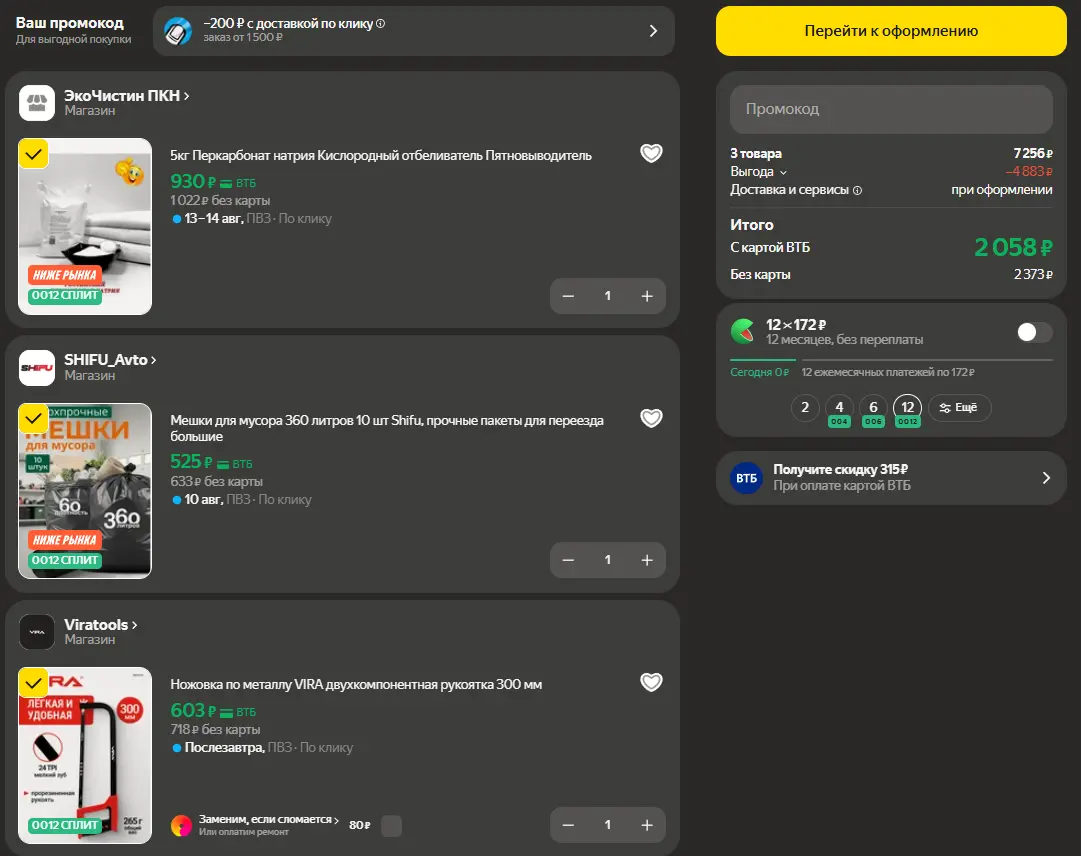Click the Заменим если сломается colorful icon

point(181,825)
